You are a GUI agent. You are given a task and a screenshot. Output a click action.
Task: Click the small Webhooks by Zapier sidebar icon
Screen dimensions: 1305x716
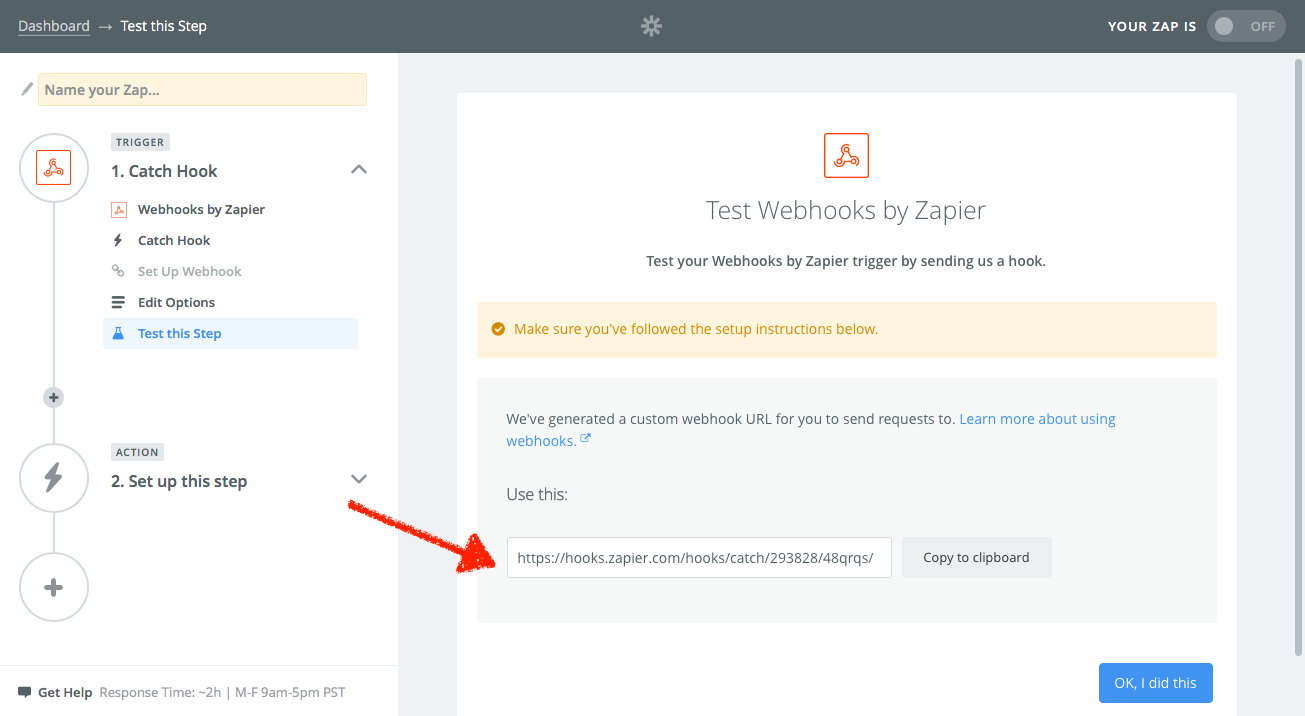(118, 209)
